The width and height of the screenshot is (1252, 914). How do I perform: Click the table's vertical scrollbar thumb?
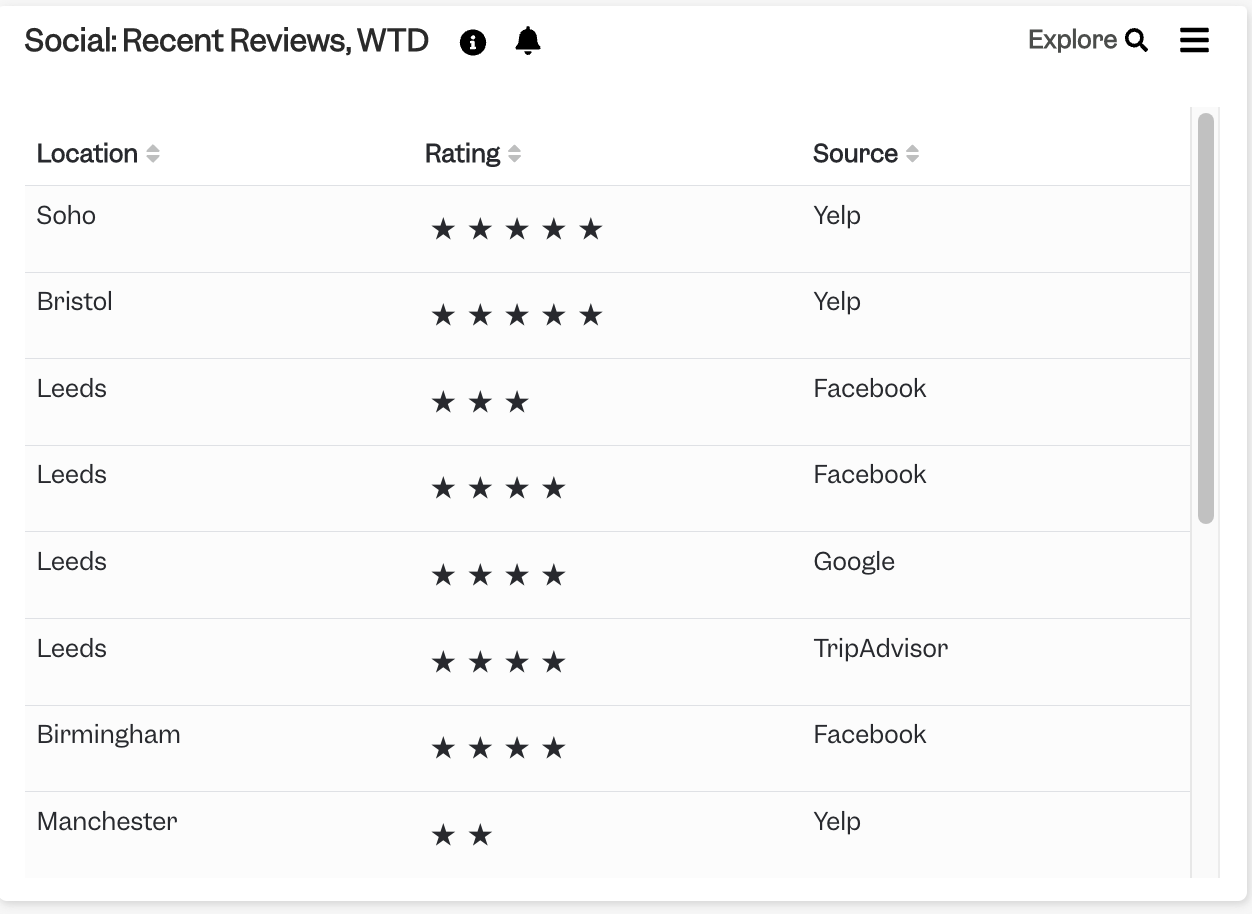[x=1206, y=318]
